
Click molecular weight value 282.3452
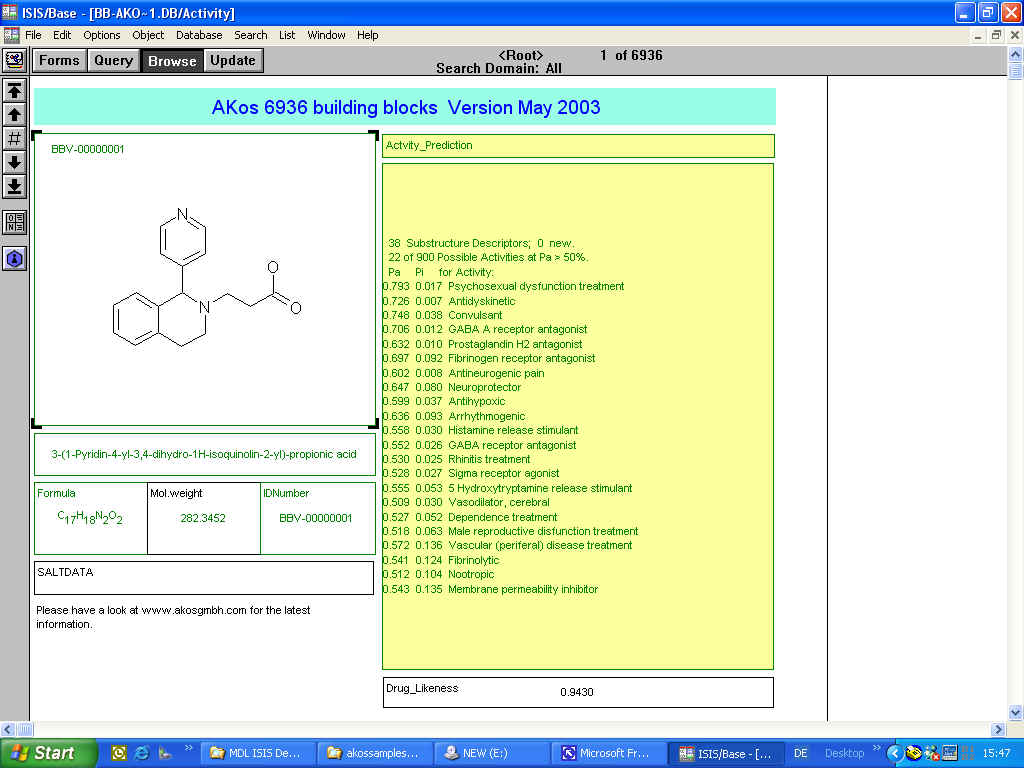pos(203,519)
